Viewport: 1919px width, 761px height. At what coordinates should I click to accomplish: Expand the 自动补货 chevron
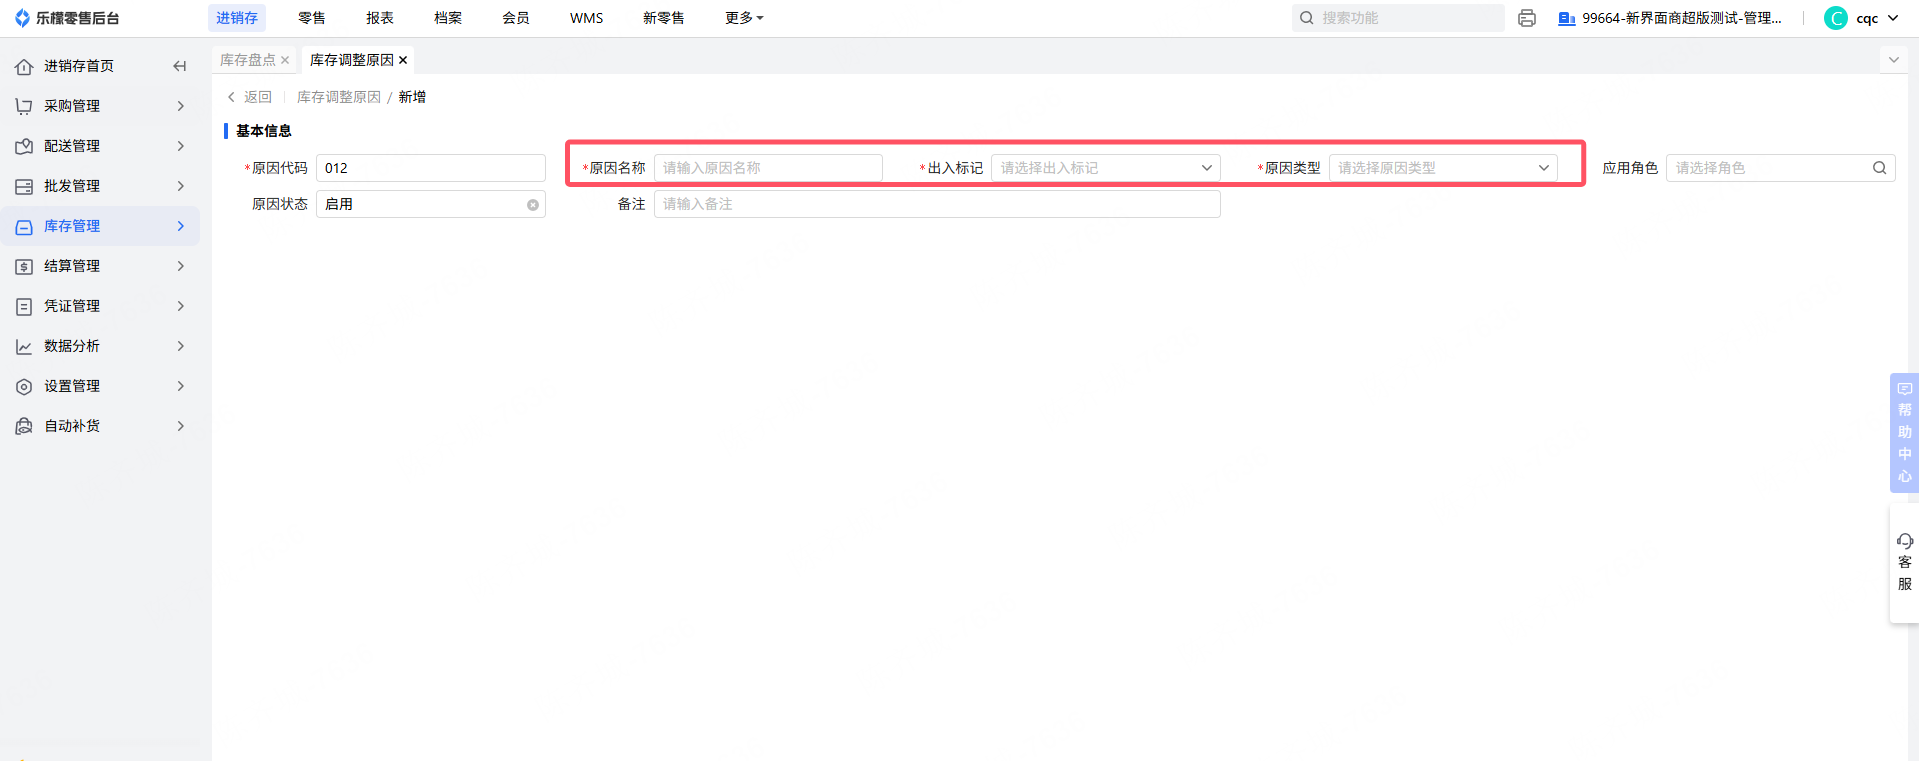click(x=181, y=426)
